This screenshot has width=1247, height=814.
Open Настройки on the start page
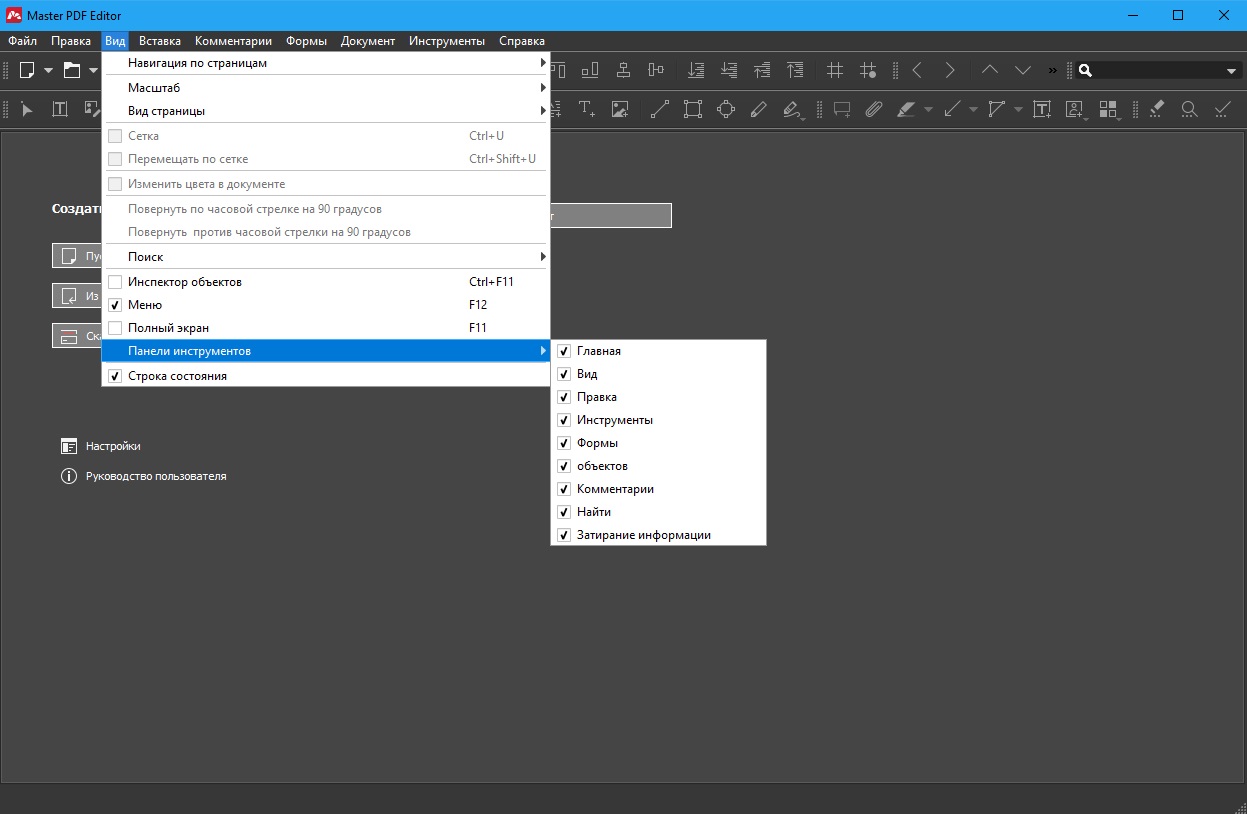112,446
